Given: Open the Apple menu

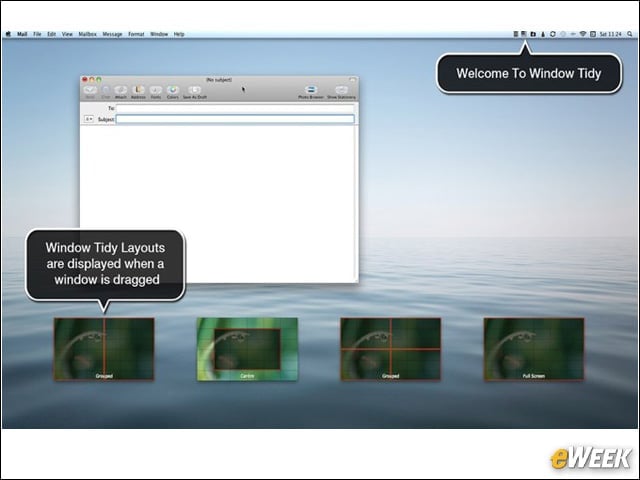Looking at the screenshot, I should click(x=8, y=34).
